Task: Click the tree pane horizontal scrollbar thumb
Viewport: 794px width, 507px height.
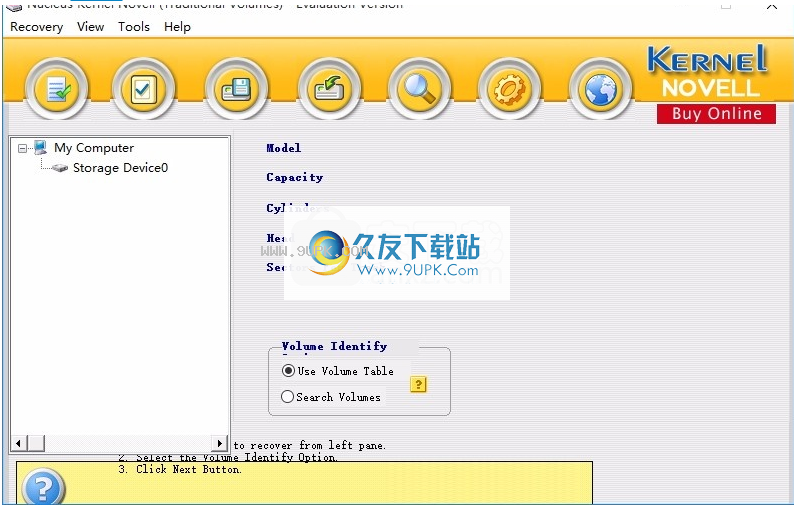Action: tap(36, 444)
